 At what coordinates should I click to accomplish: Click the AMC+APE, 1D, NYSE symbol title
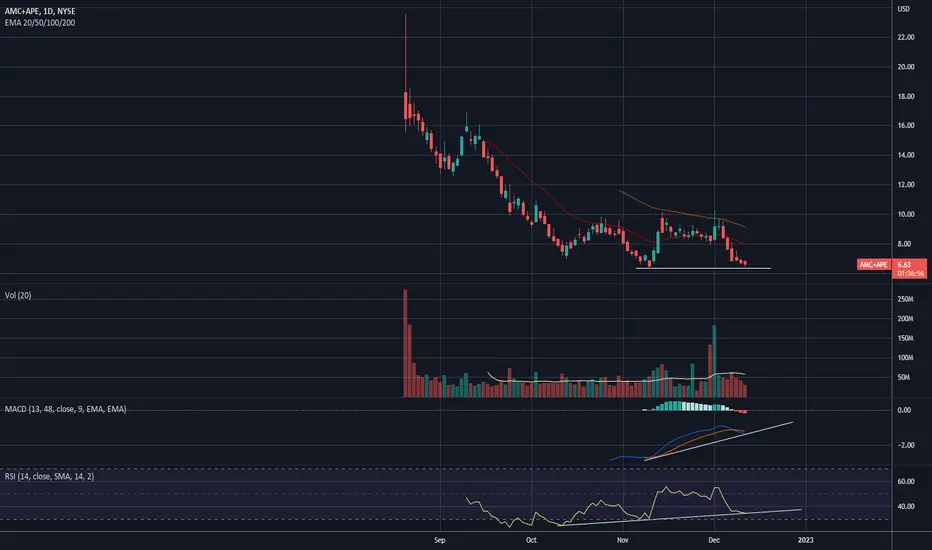coord(40,11)
